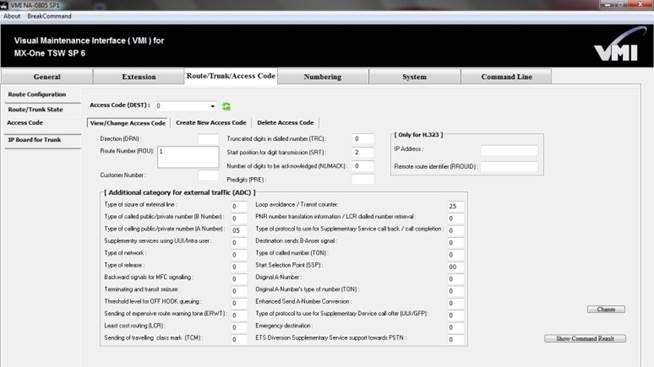Open Route Configuration in the sidebar
654x367 pixels.
pos(37,94)
